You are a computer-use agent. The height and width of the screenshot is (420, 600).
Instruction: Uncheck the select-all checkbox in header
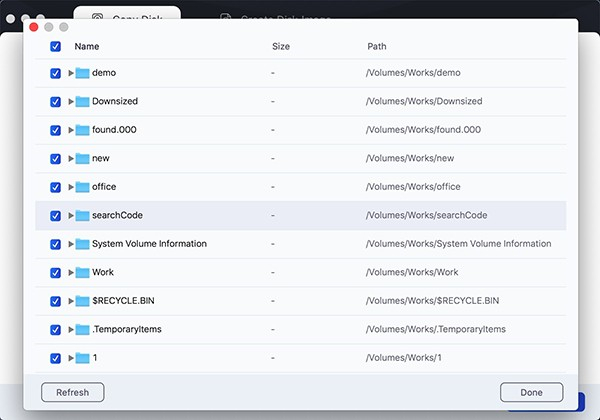point(55,46)
